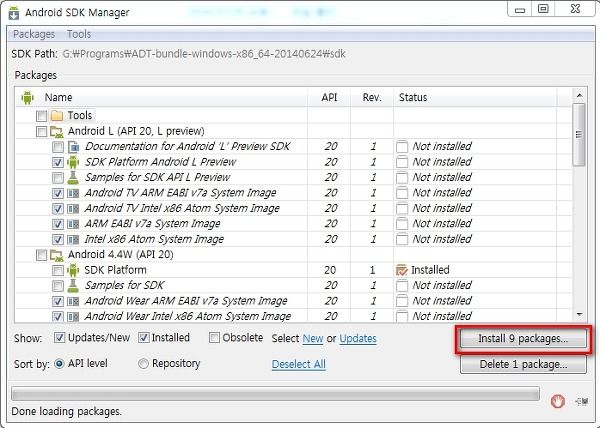600x428 pixels.
Task: Click the red stop loading hand icon
Action: pos(558,402)
